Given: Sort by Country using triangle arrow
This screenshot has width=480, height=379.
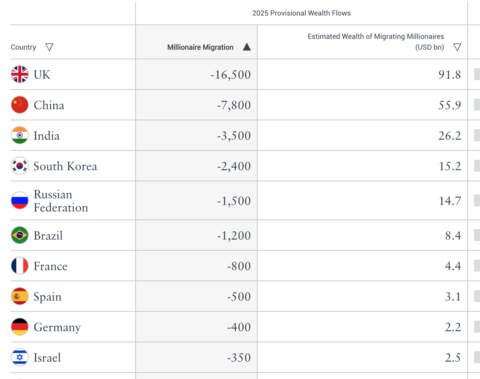Looking at the screenshot, I should click(49, 47).
